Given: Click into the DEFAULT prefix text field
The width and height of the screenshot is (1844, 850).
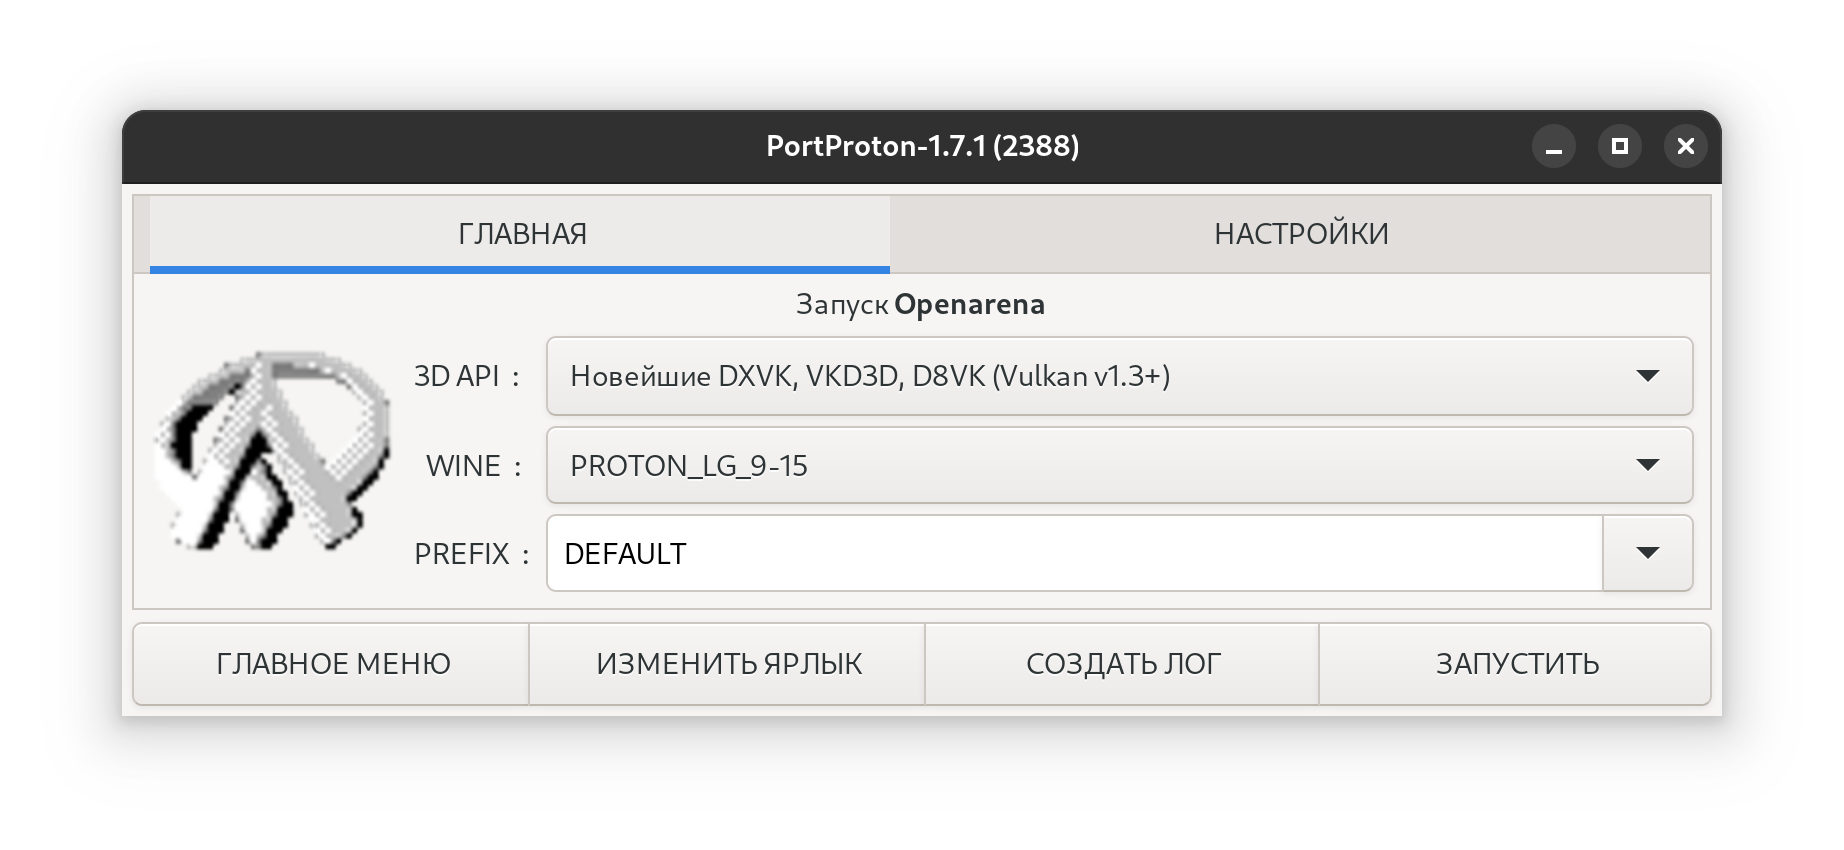Looking at the screenshot, I should tap(1075, 553).
